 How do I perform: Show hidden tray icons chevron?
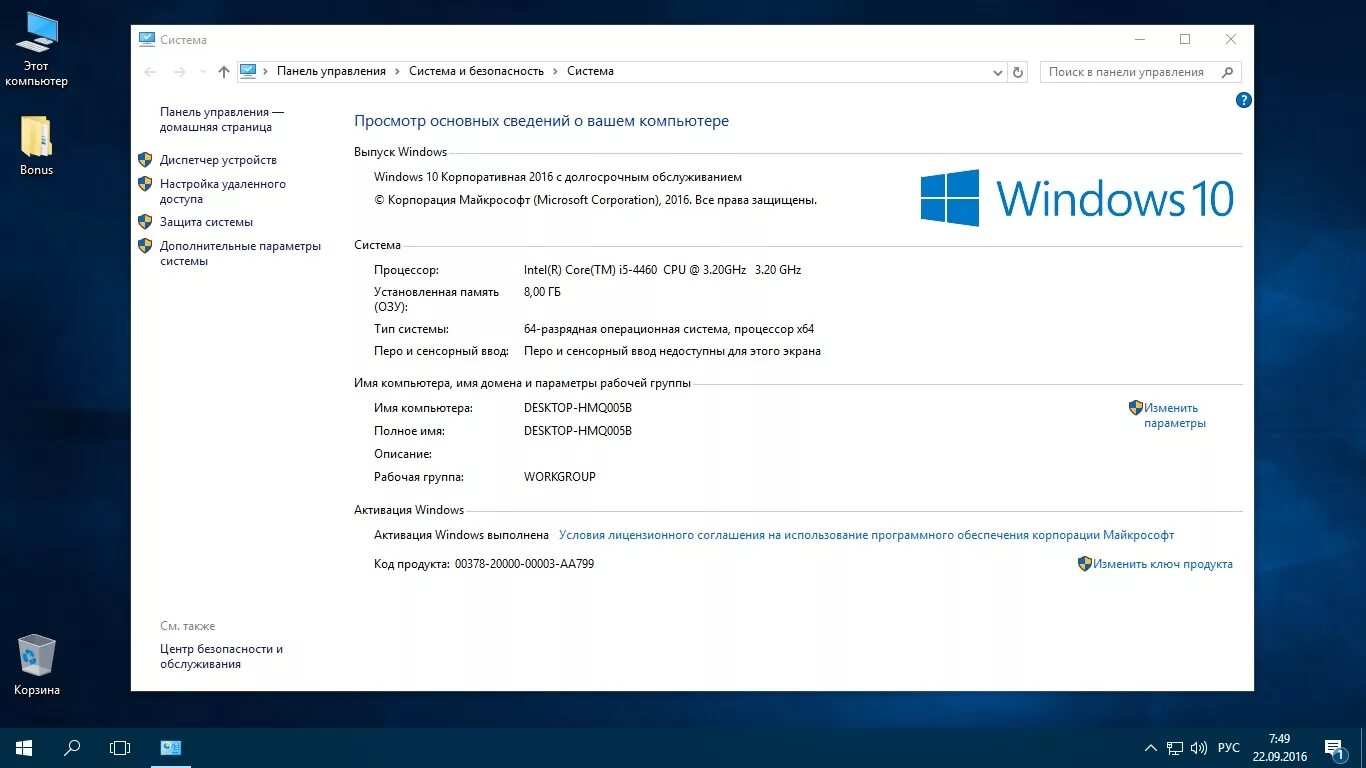pos(1150,748)
